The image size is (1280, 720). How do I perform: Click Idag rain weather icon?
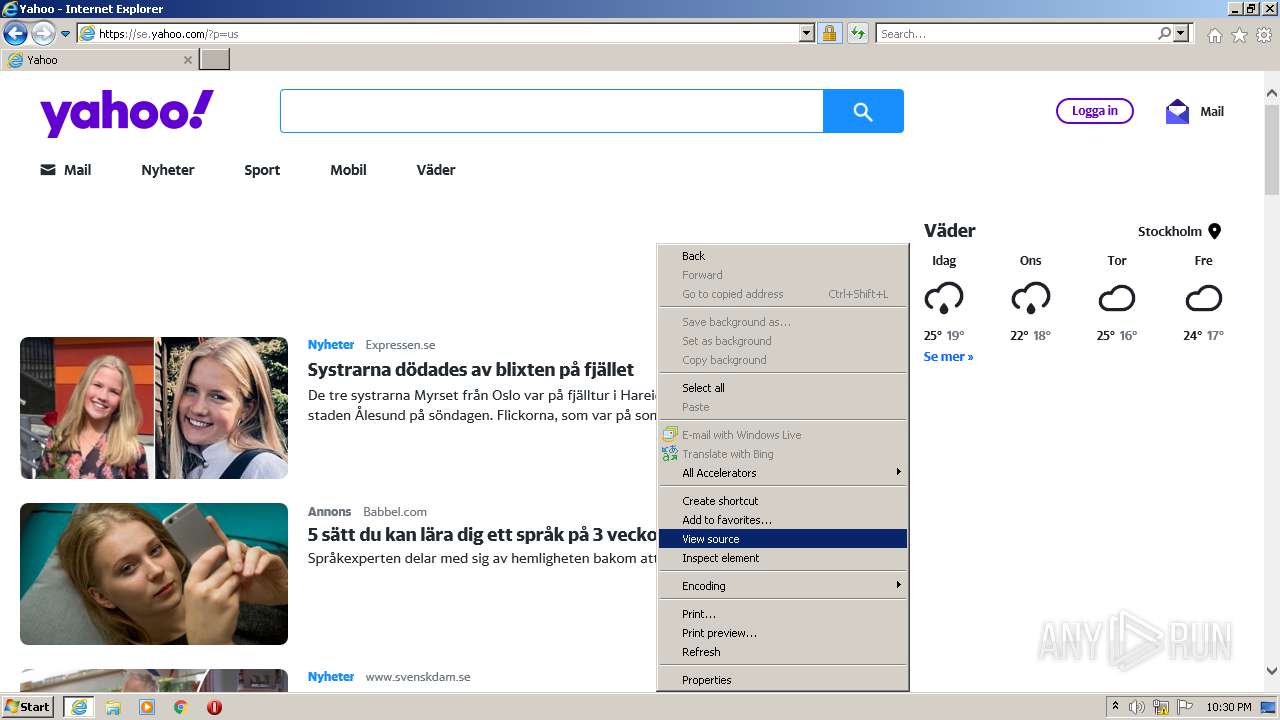(x=944, y=298)
